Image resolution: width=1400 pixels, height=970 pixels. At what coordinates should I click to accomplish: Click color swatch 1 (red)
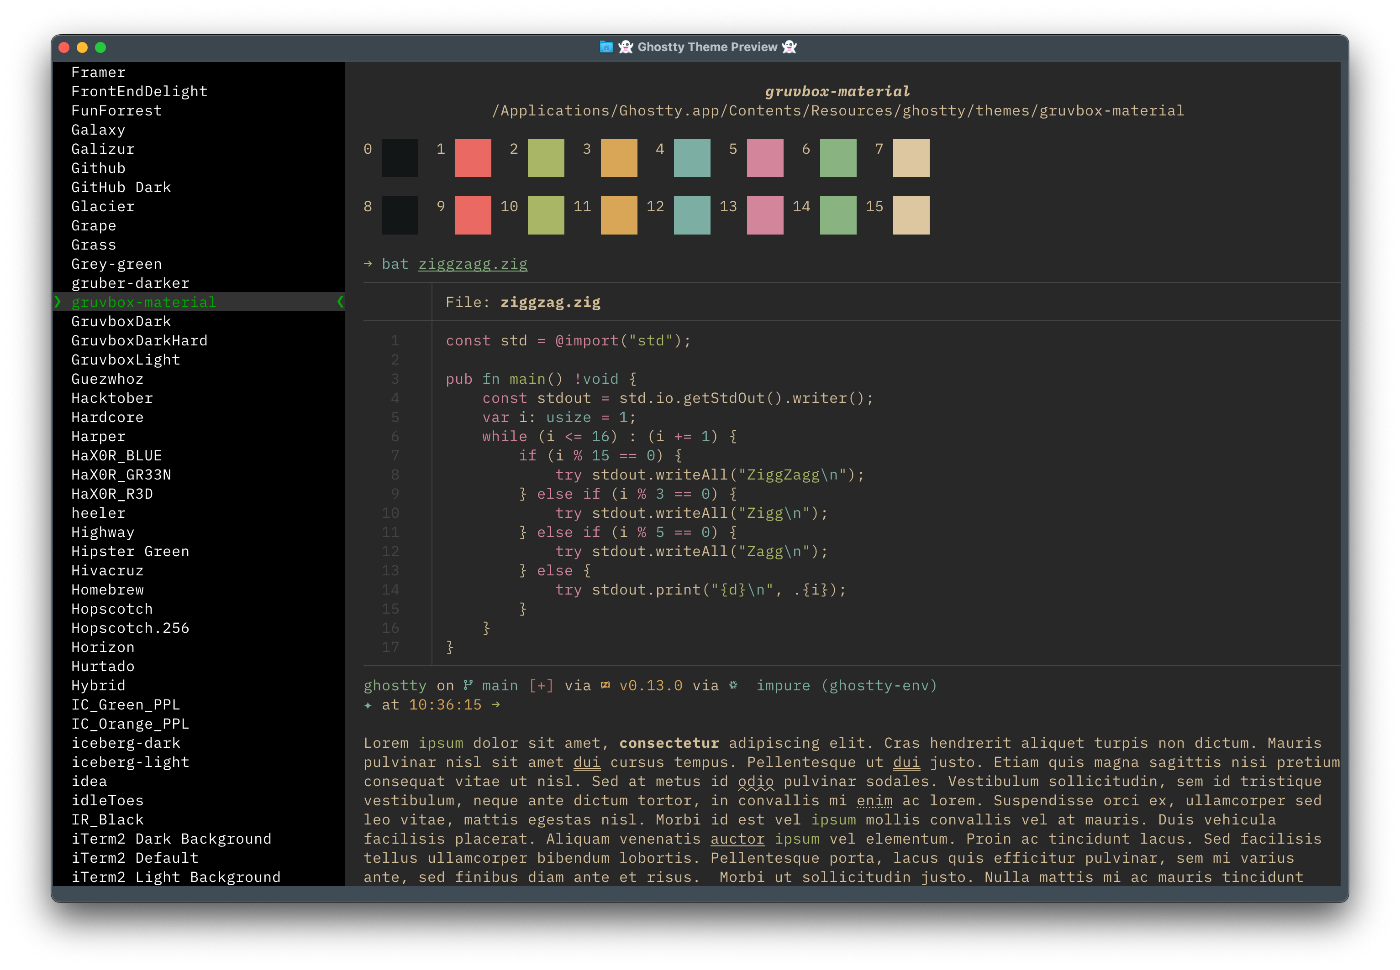pos(473,158)
